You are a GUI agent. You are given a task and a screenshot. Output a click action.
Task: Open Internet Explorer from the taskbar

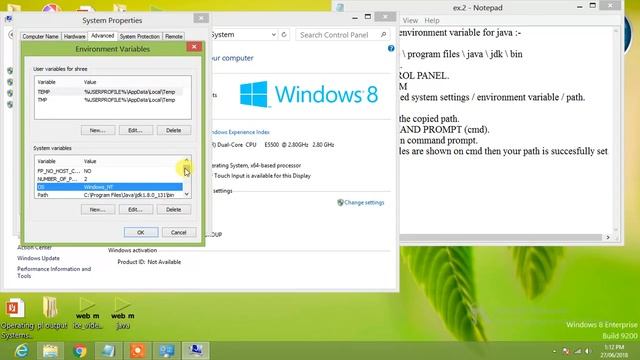(21, 351)
